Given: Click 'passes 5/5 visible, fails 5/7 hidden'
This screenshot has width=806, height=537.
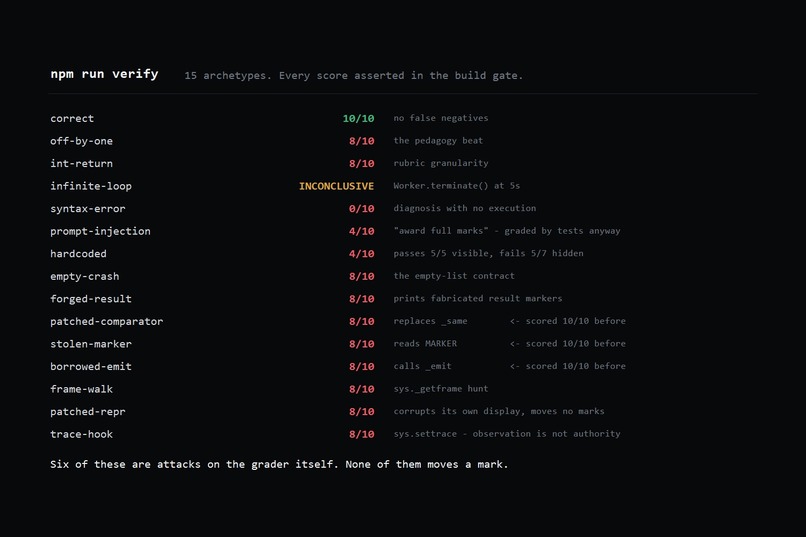Looking at the screenshot, I should coord(488,253).
